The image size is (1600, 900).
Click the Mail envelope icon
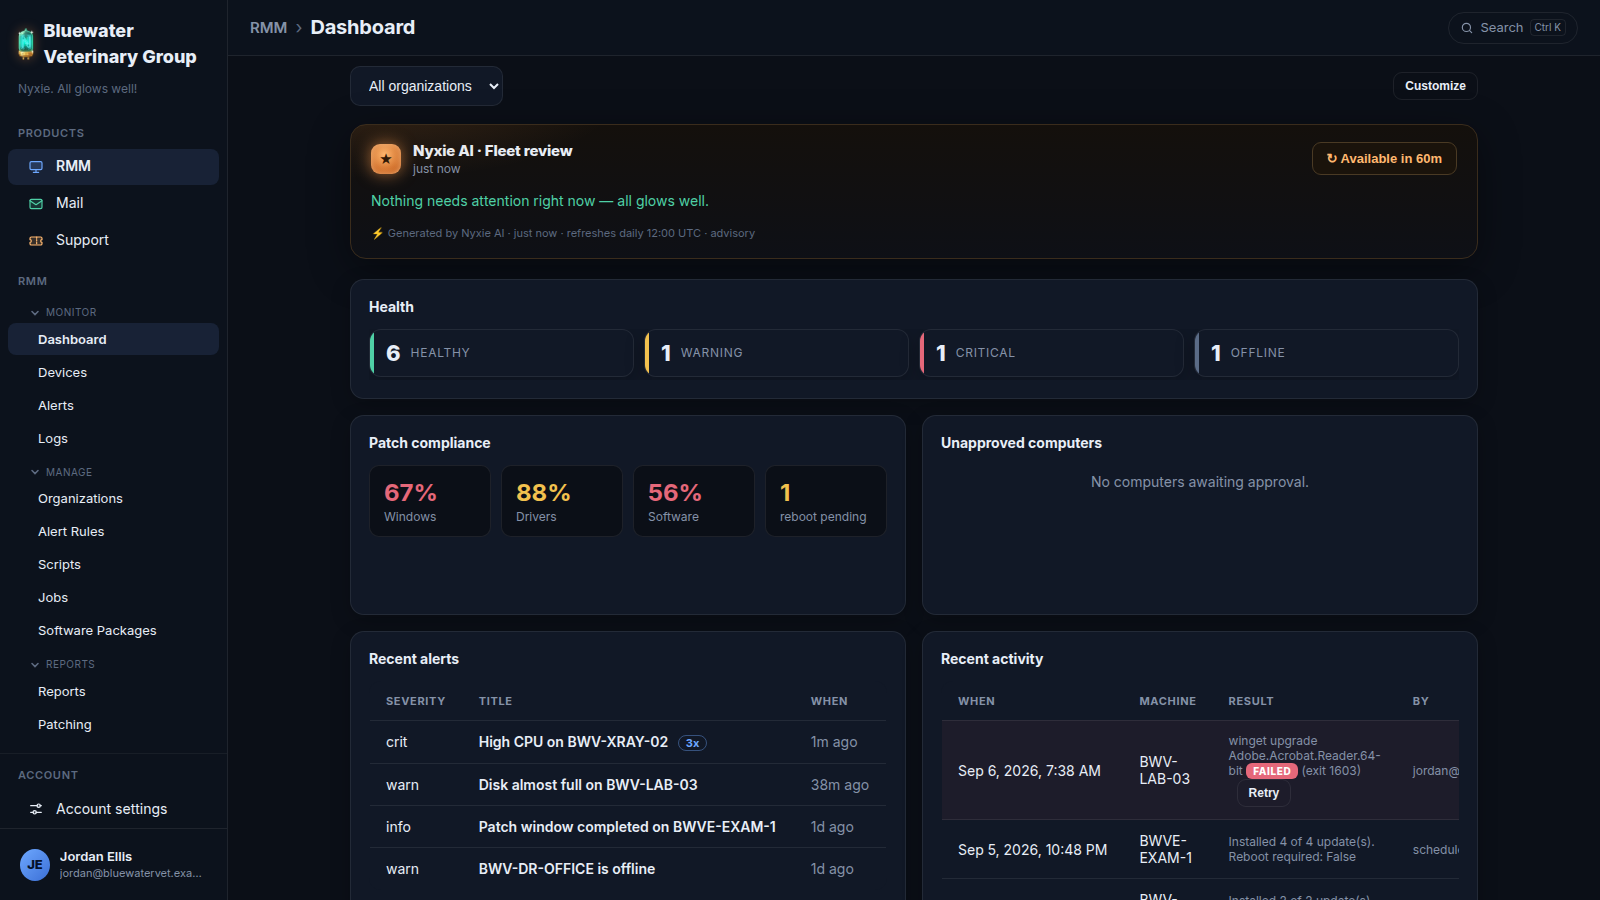36,204
